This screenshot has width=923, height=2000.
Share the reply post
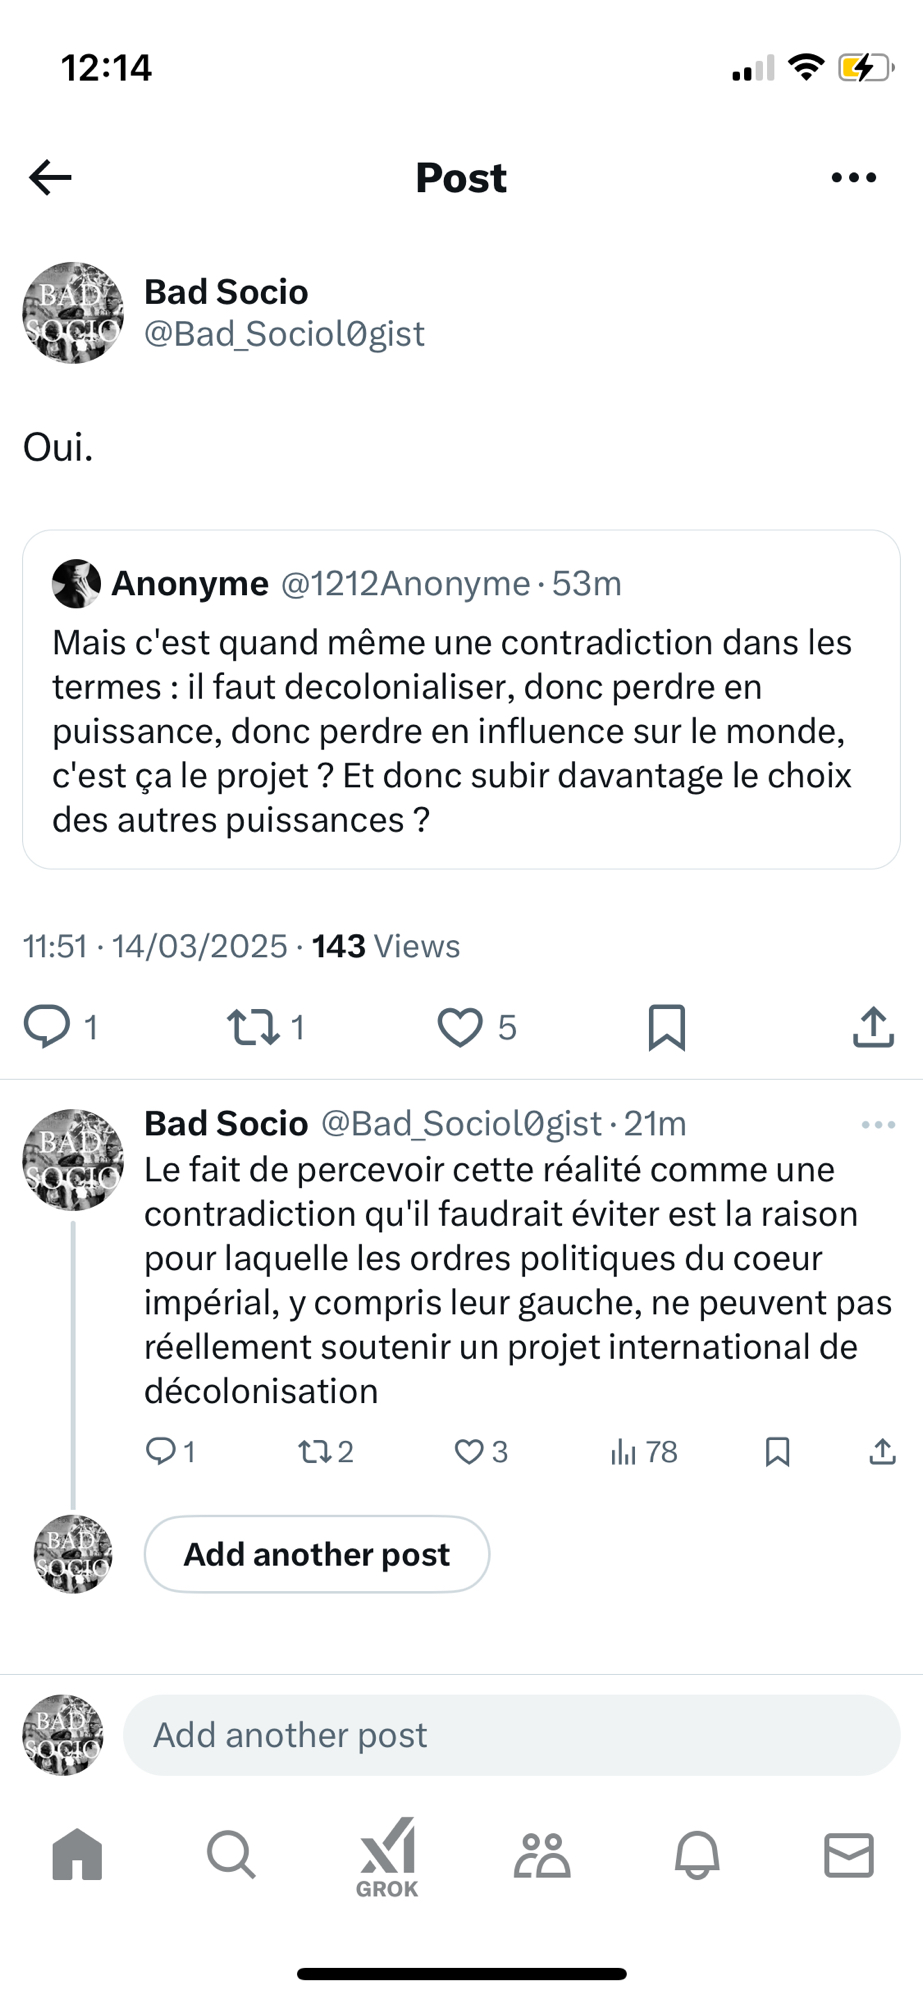point(882,1451)
